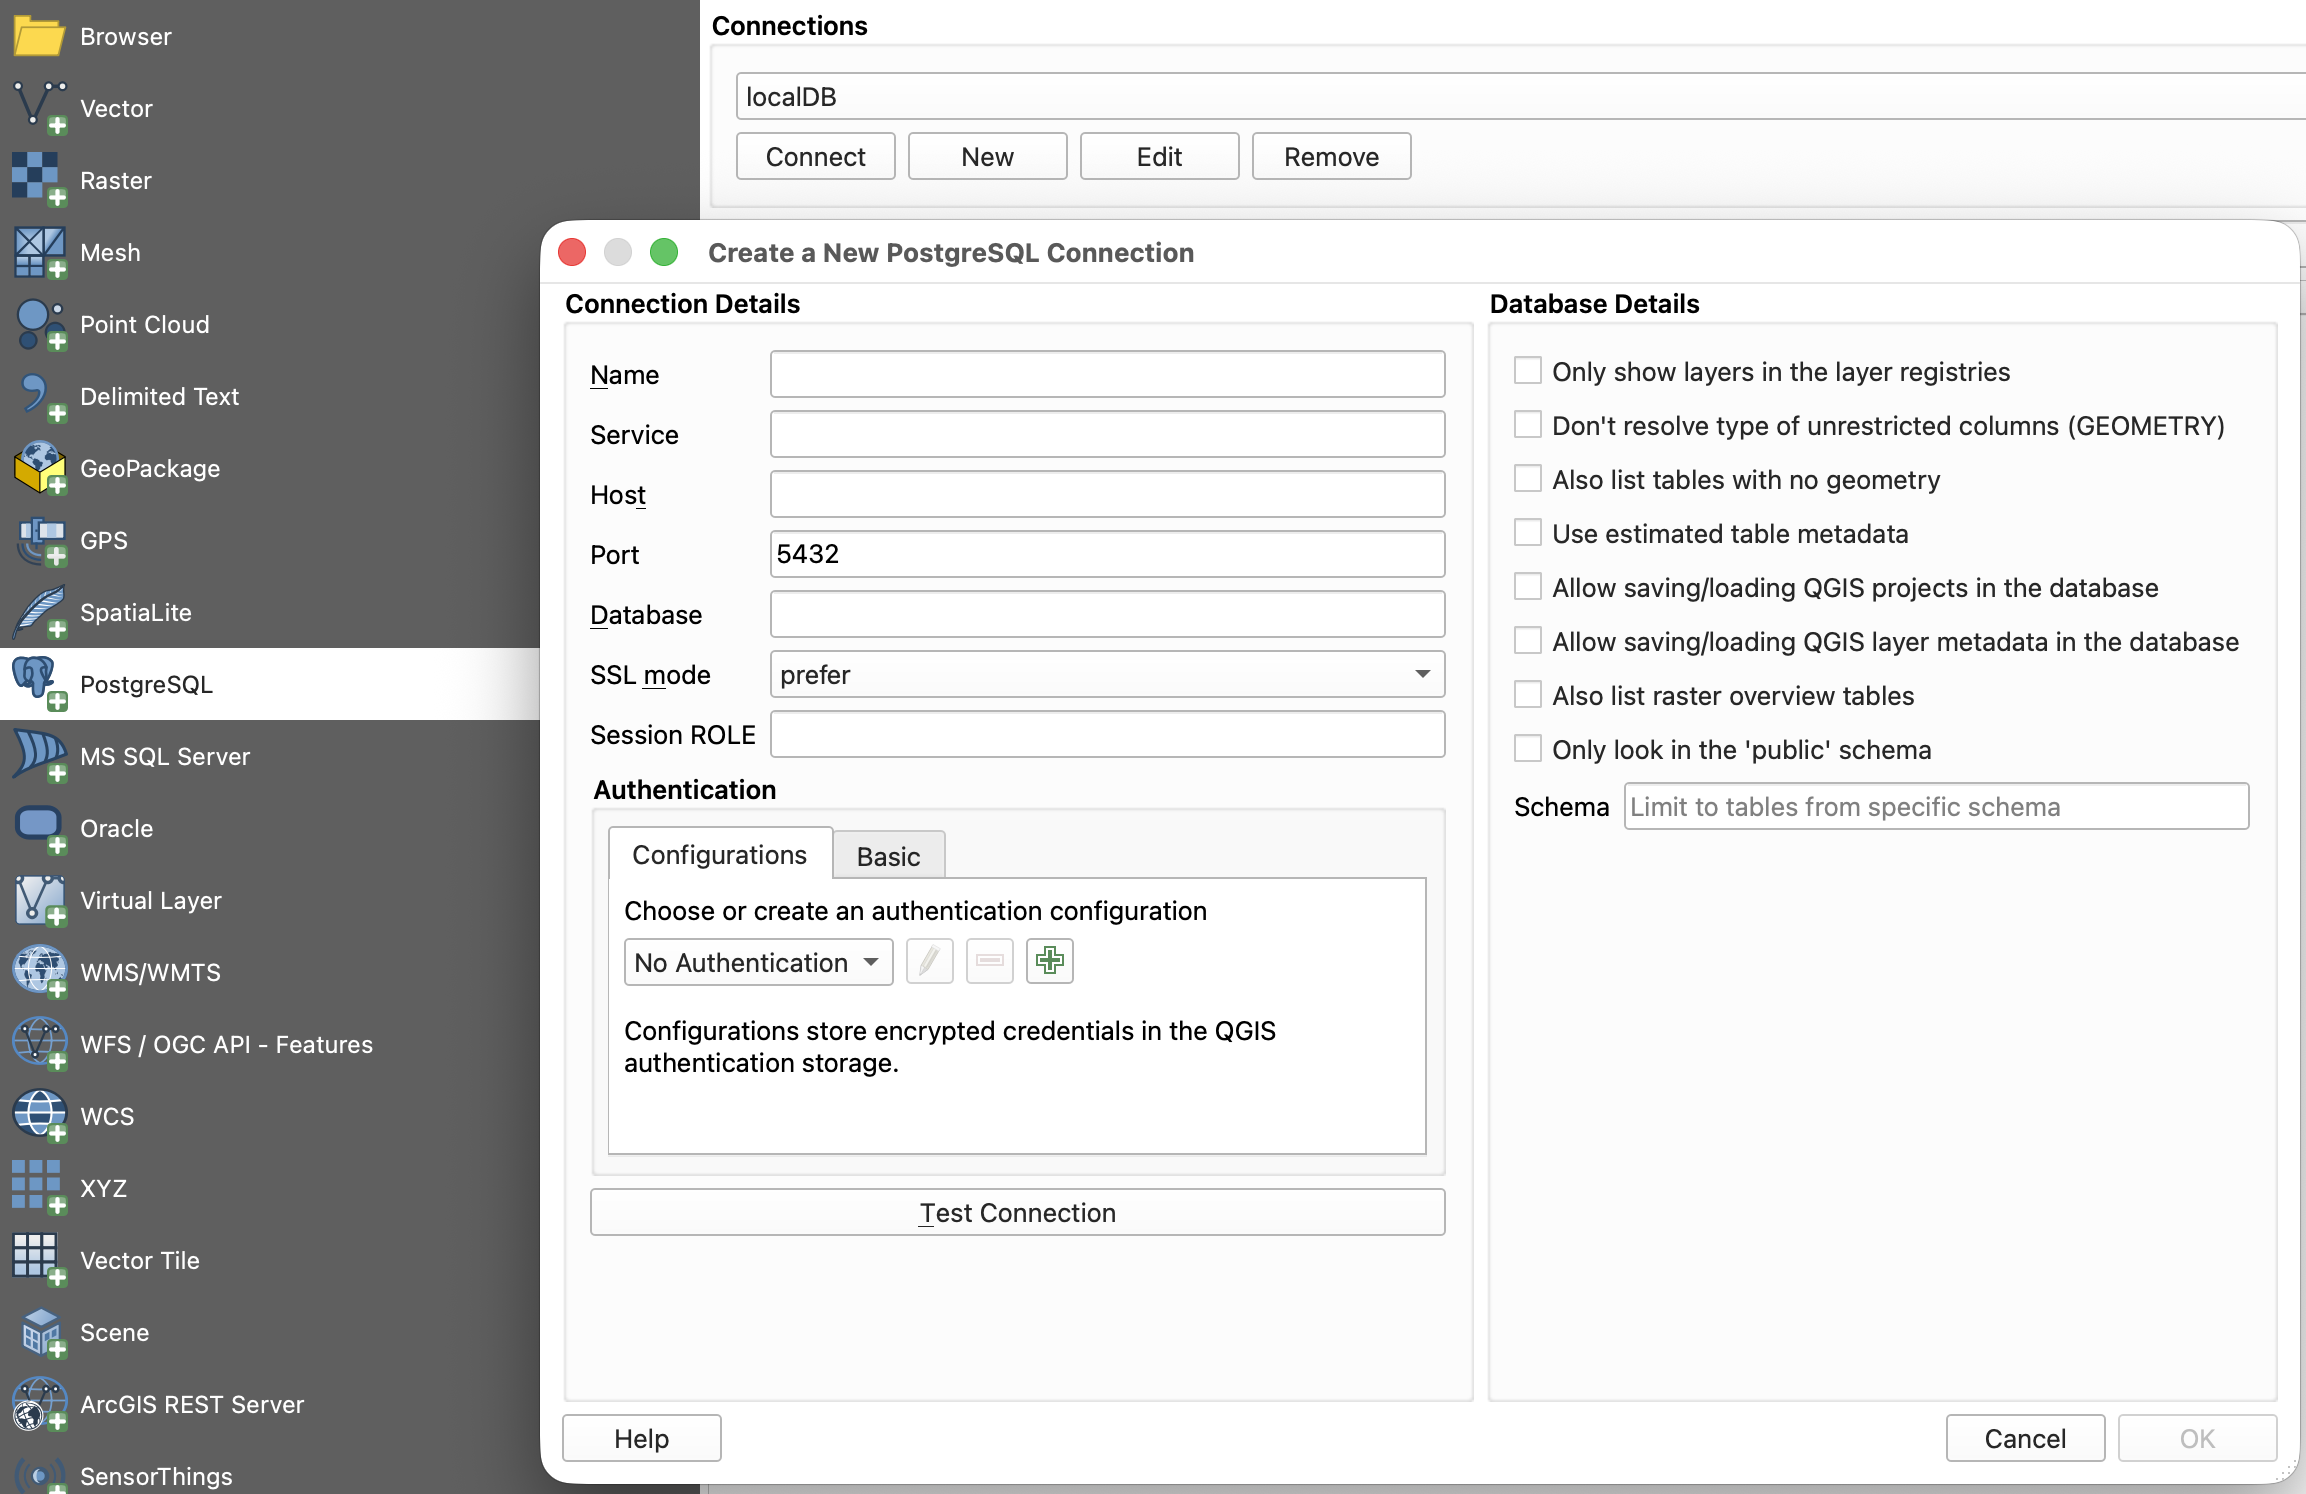
Task: Click the Edit connection button
Action: pos(1159,157)
